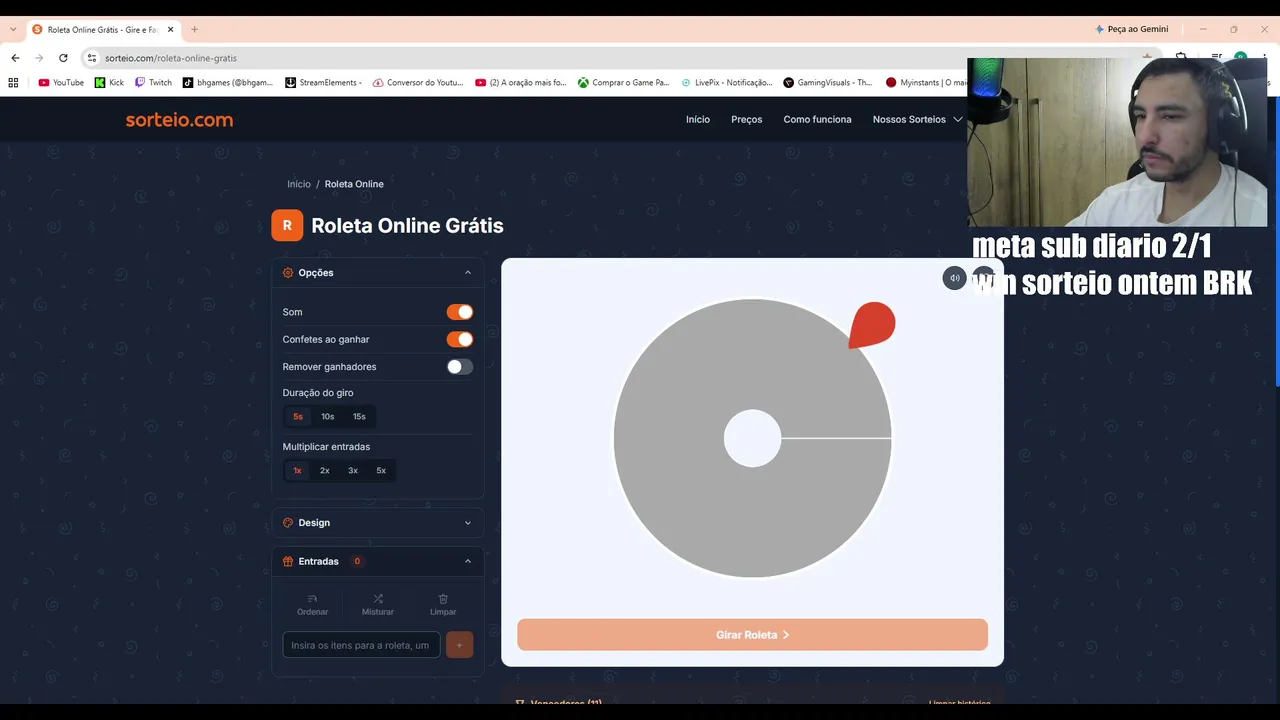Click the Multiplicar entradas label
This screenshot has height=720, width=1280.
pos(326,447)
